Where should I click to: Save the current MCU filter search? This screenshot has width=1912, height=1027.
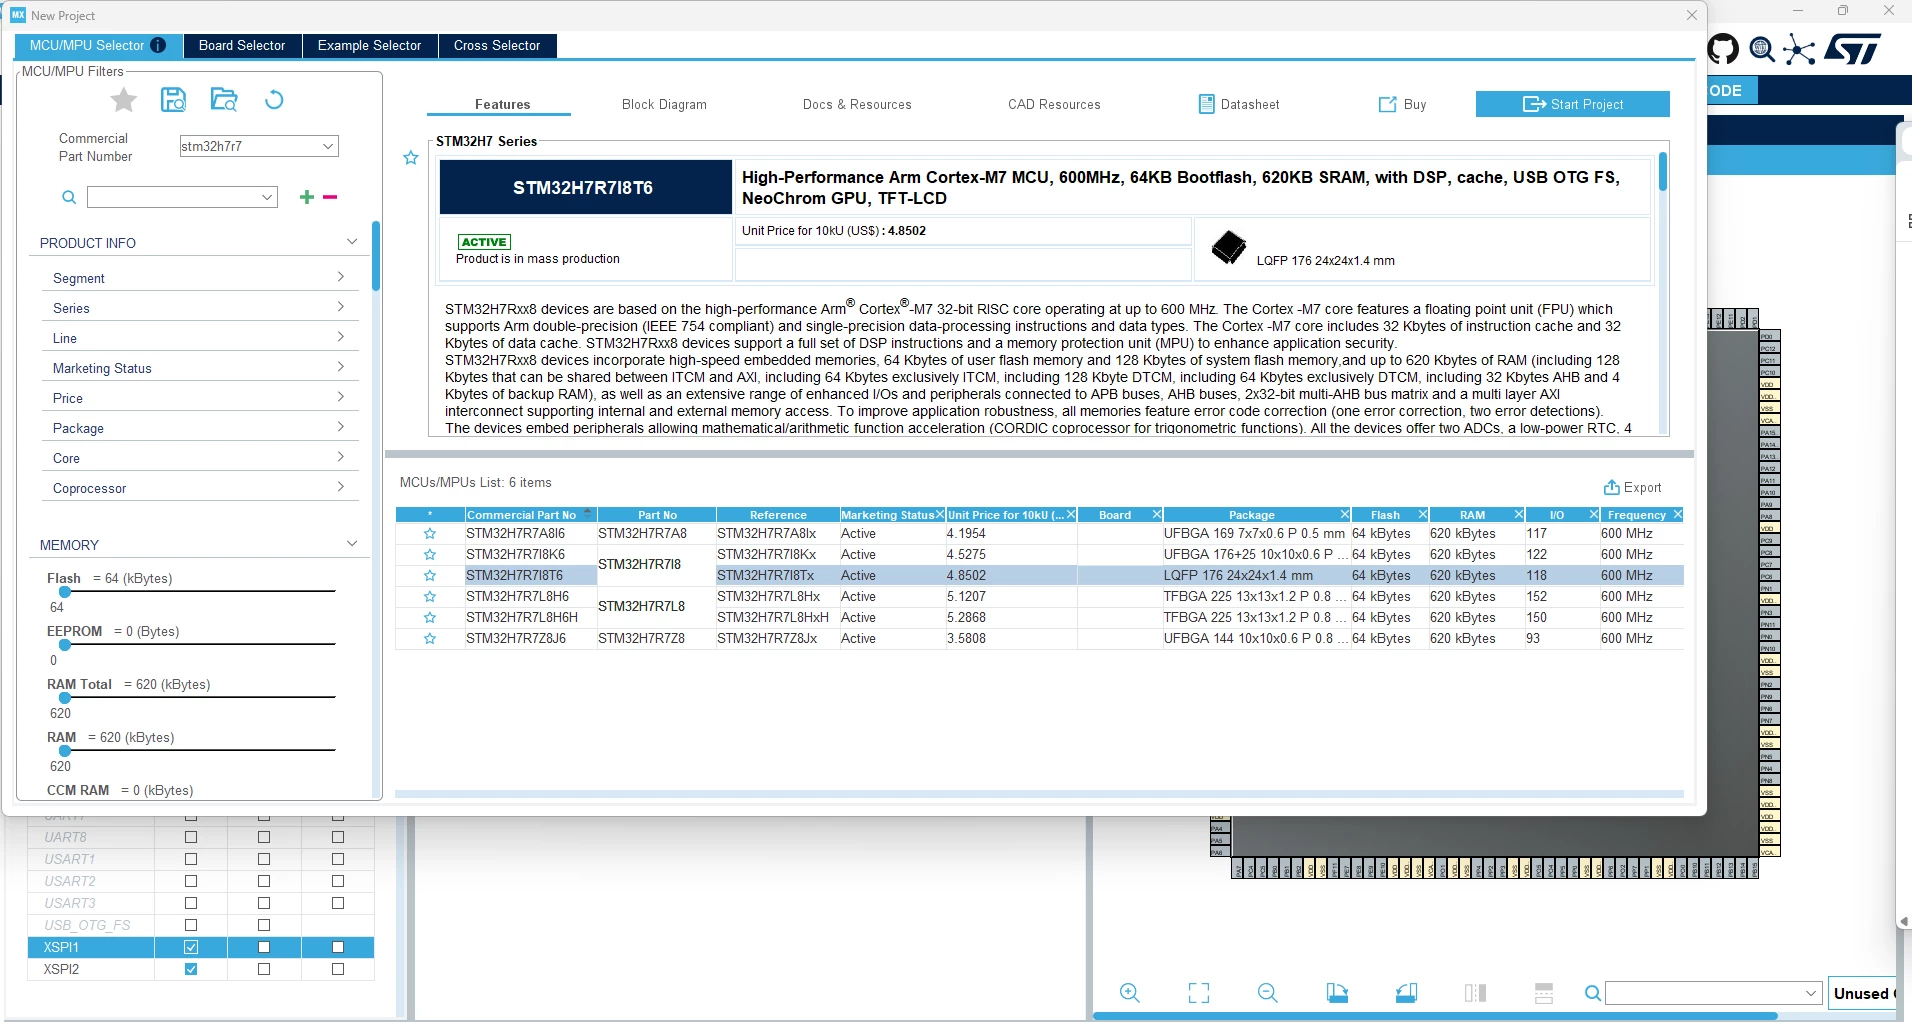coord(173,99)
